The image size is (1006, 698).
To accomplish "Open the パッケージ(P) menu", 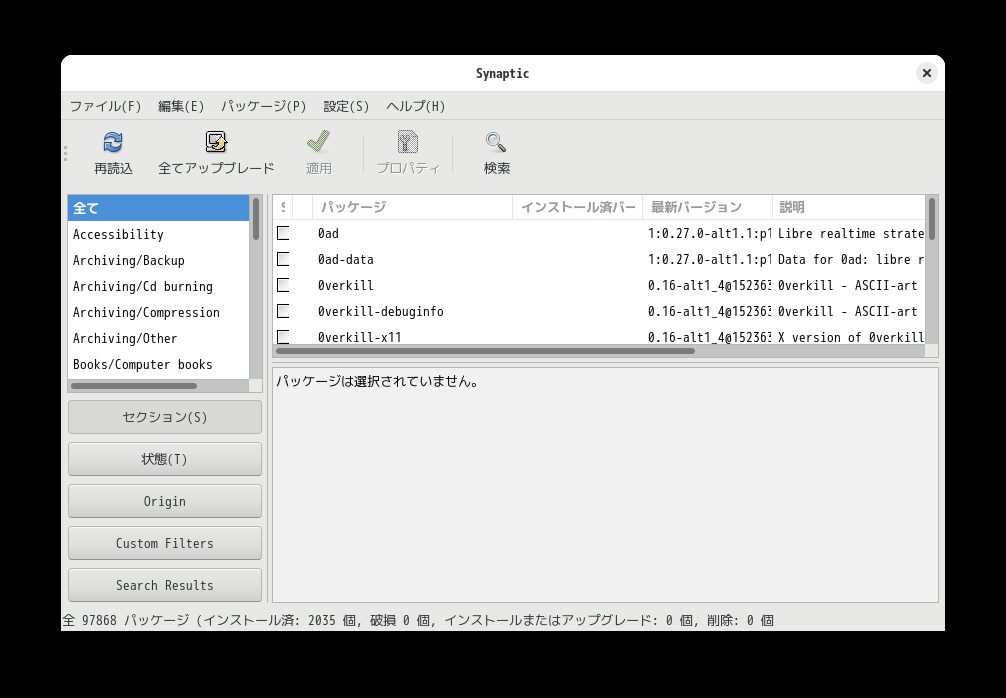I will (264, 106).
